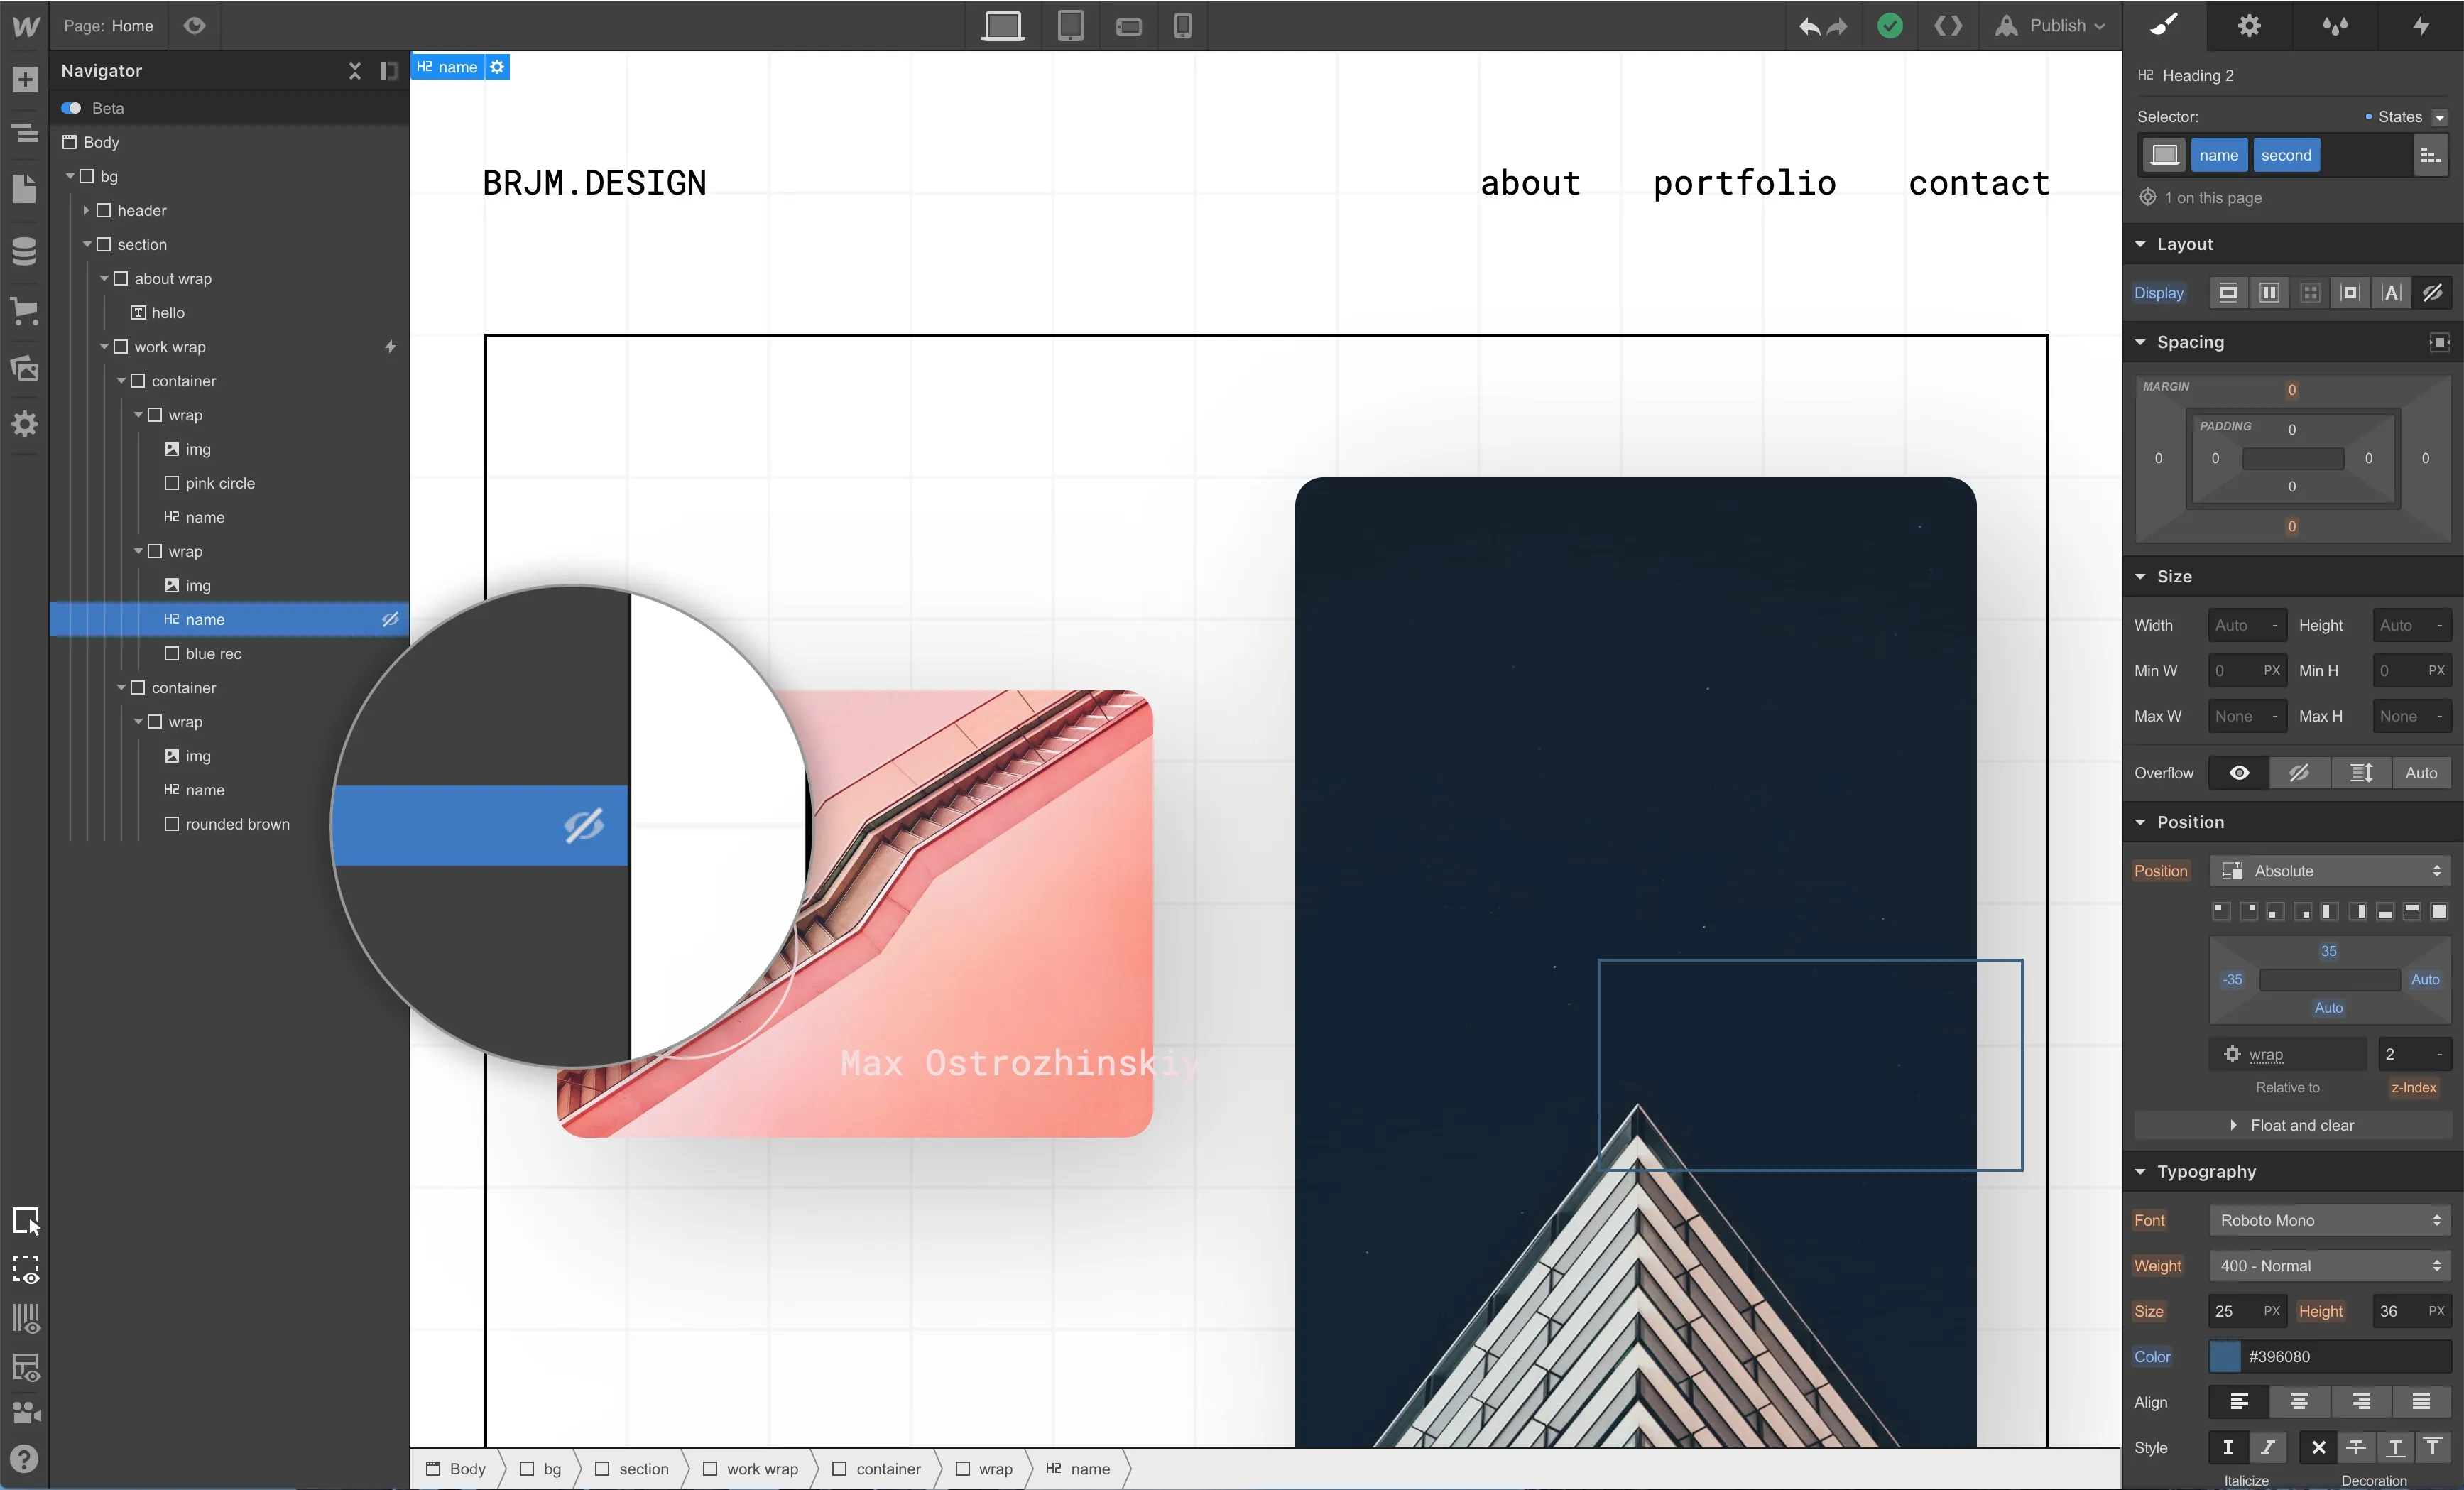Screen dimensions: 2464x1490
Task: Toggle hidden icon on selected name row
Action: [x=390, y=619]
